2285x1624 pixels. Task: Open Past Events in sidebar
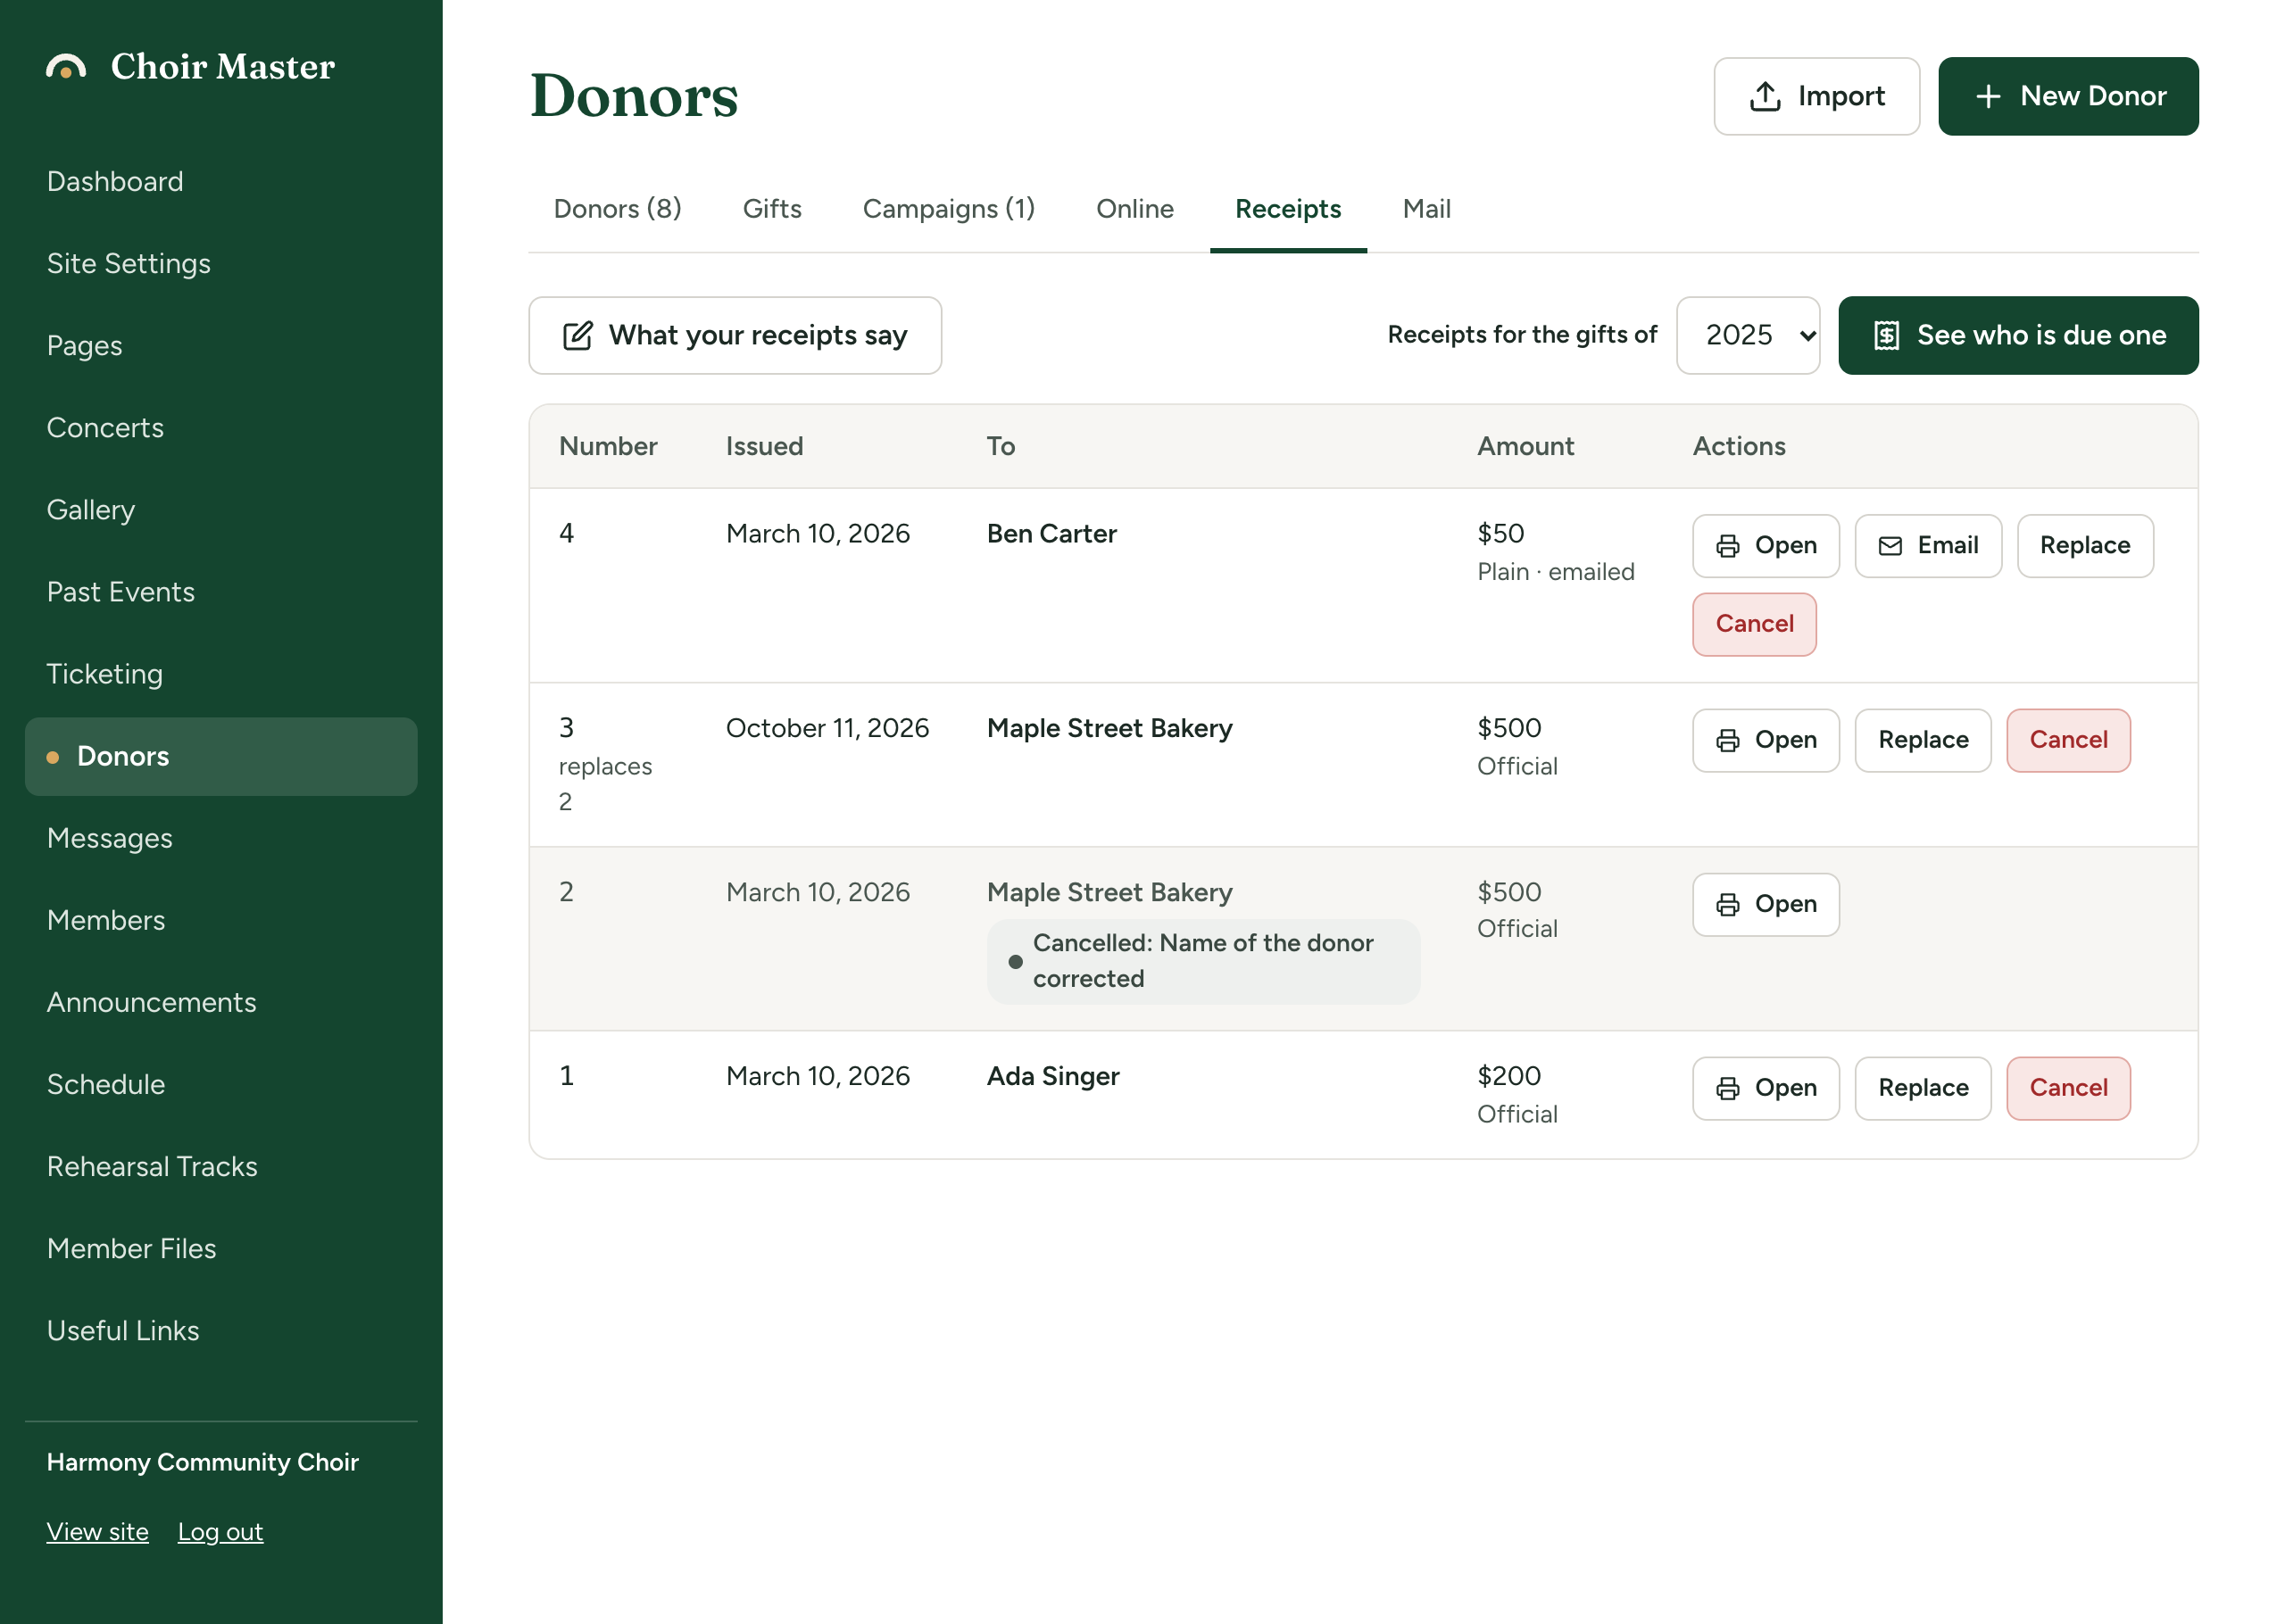point(221,592)
